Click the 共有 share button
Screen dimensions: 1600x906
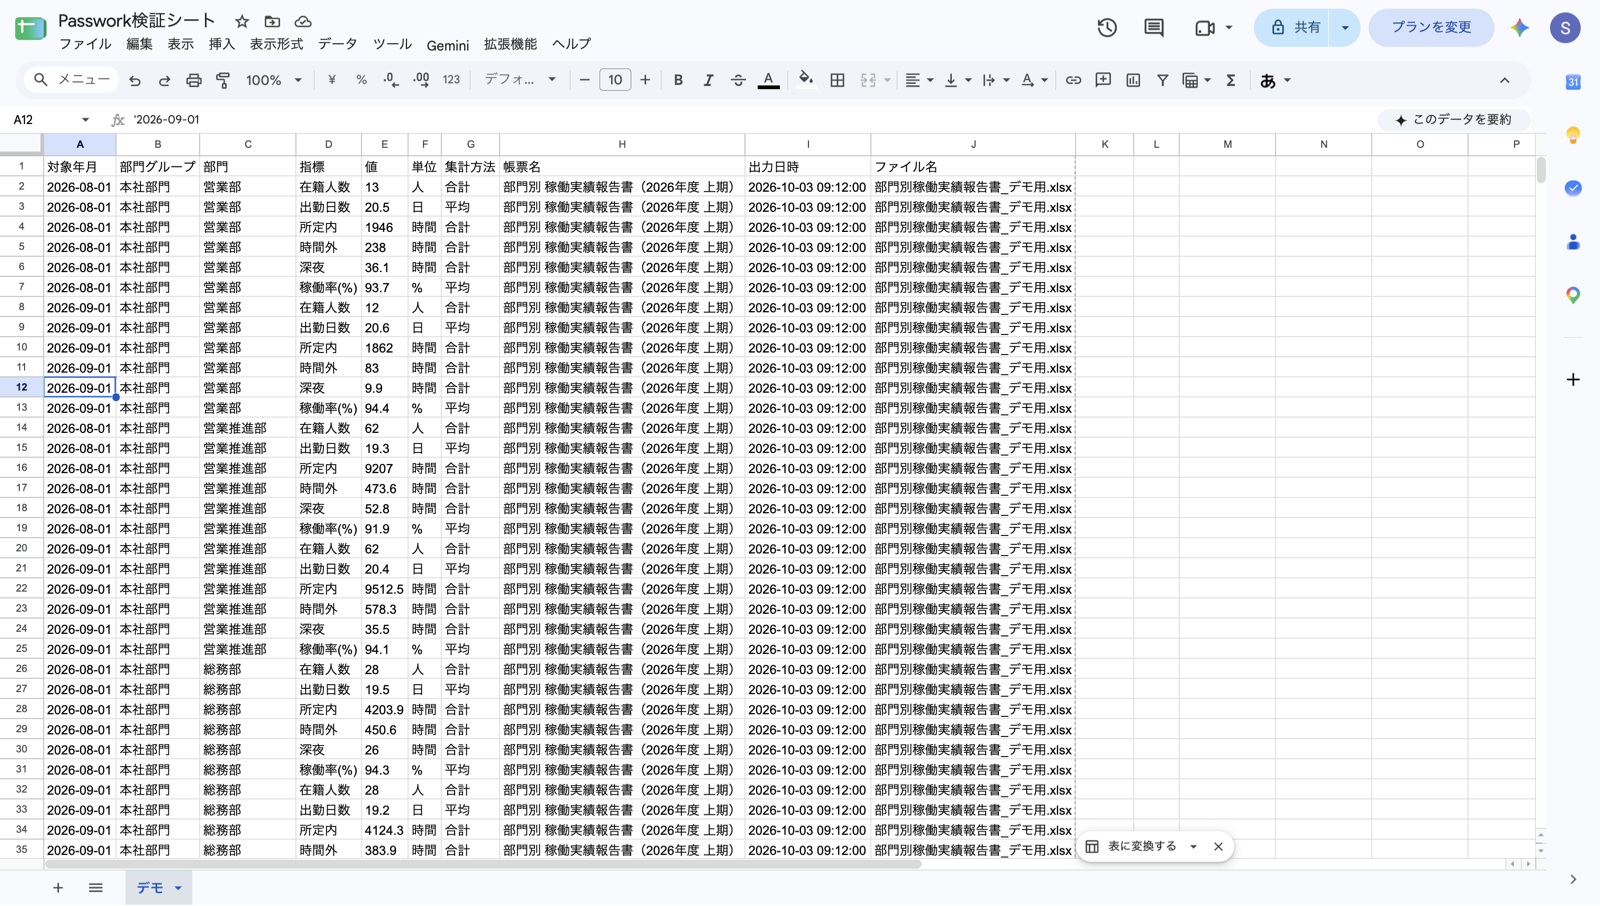1294,28
